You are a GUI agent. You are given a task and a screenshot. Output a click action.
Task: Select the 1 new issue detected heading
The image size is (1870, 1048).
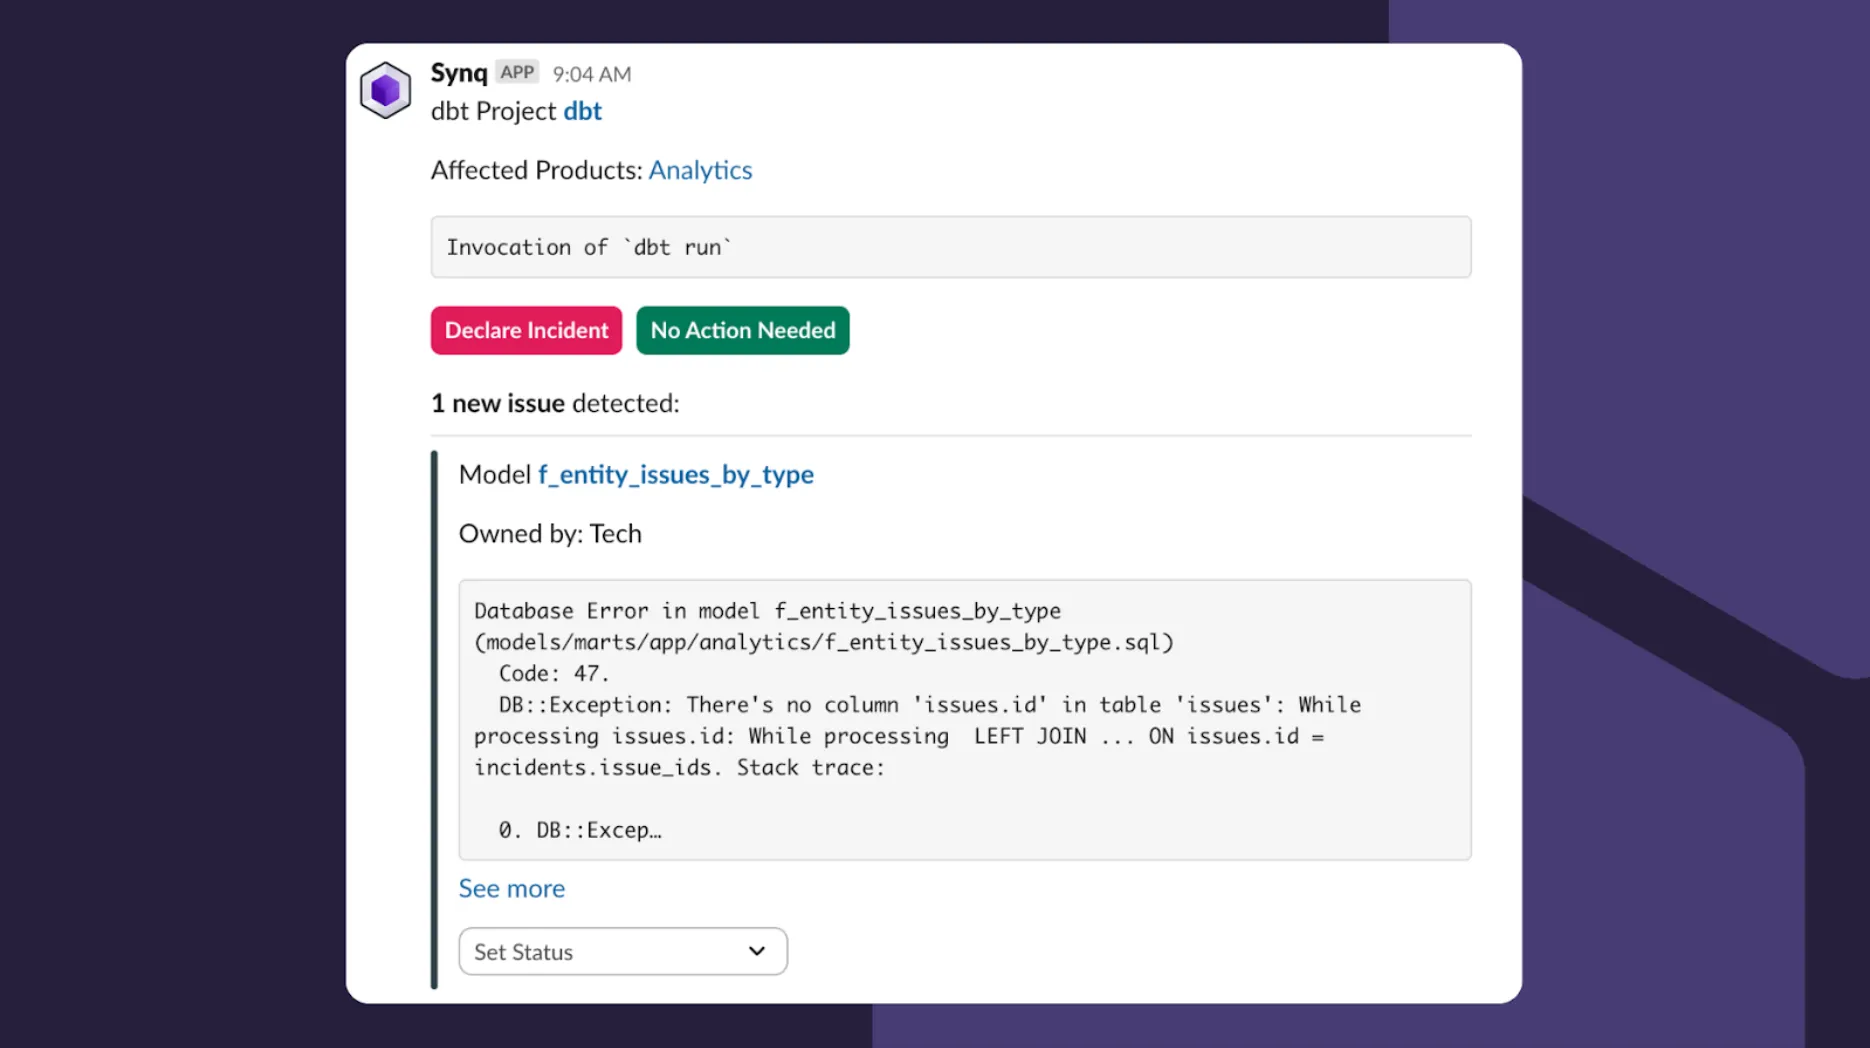pyautogui.click(x=554, y=403)
